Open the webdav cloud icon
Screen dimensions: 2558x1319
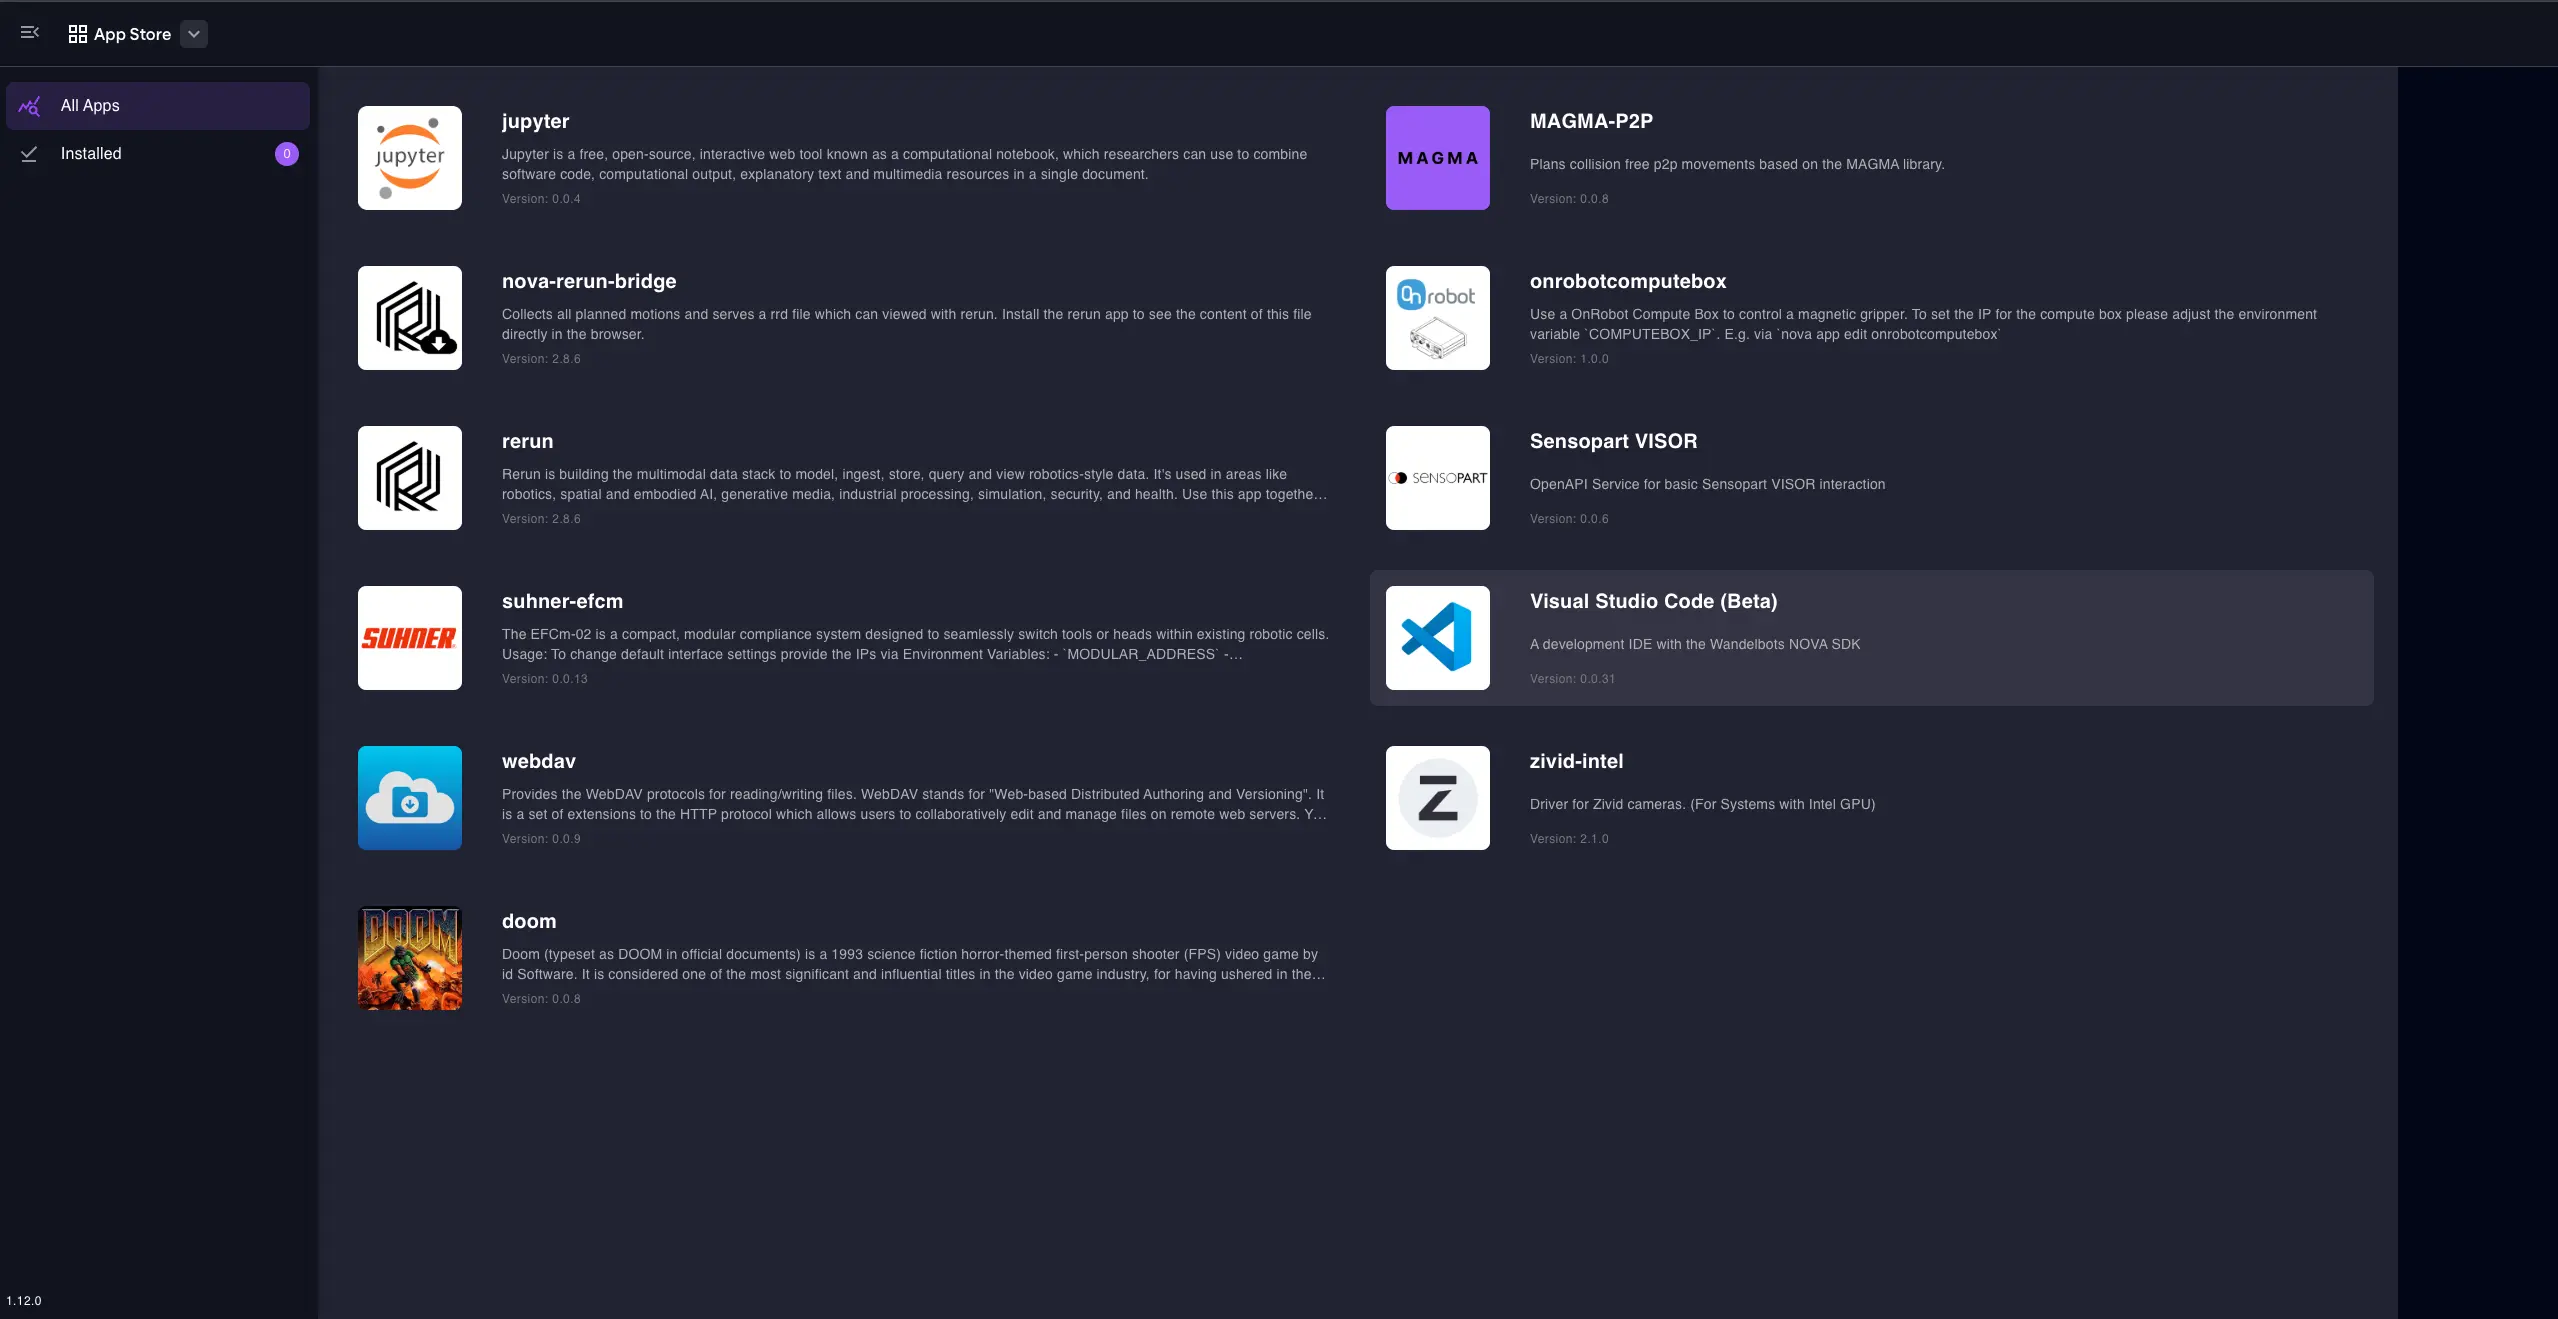[x=409, y=797]
